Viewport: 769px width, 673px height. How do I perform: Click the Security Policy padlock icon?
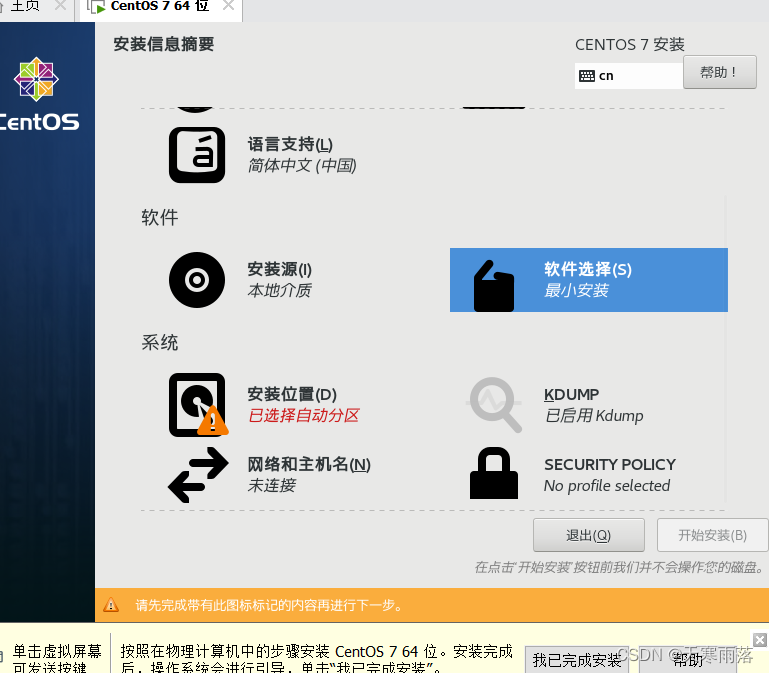tap(493, 473)
